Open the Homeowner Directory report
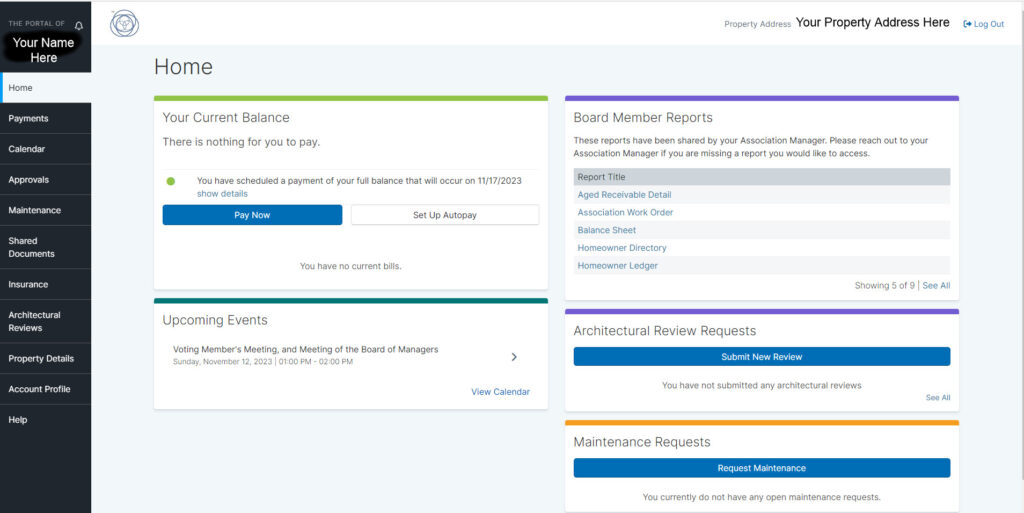 pos(622,248)
